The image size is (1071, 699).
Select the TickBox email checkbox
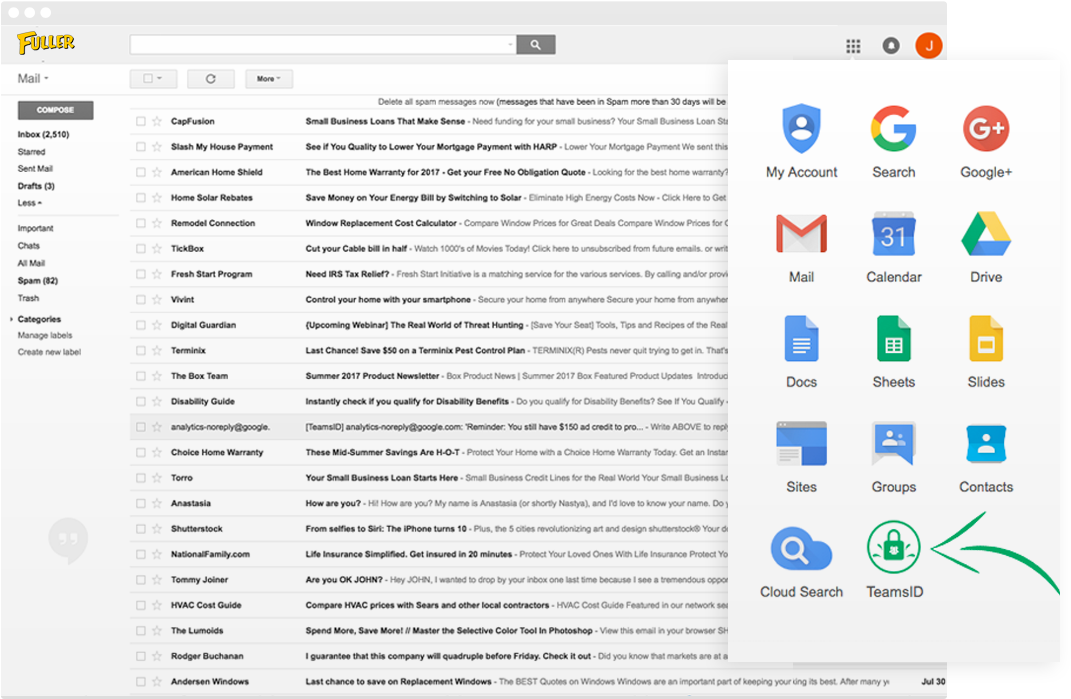141,249
